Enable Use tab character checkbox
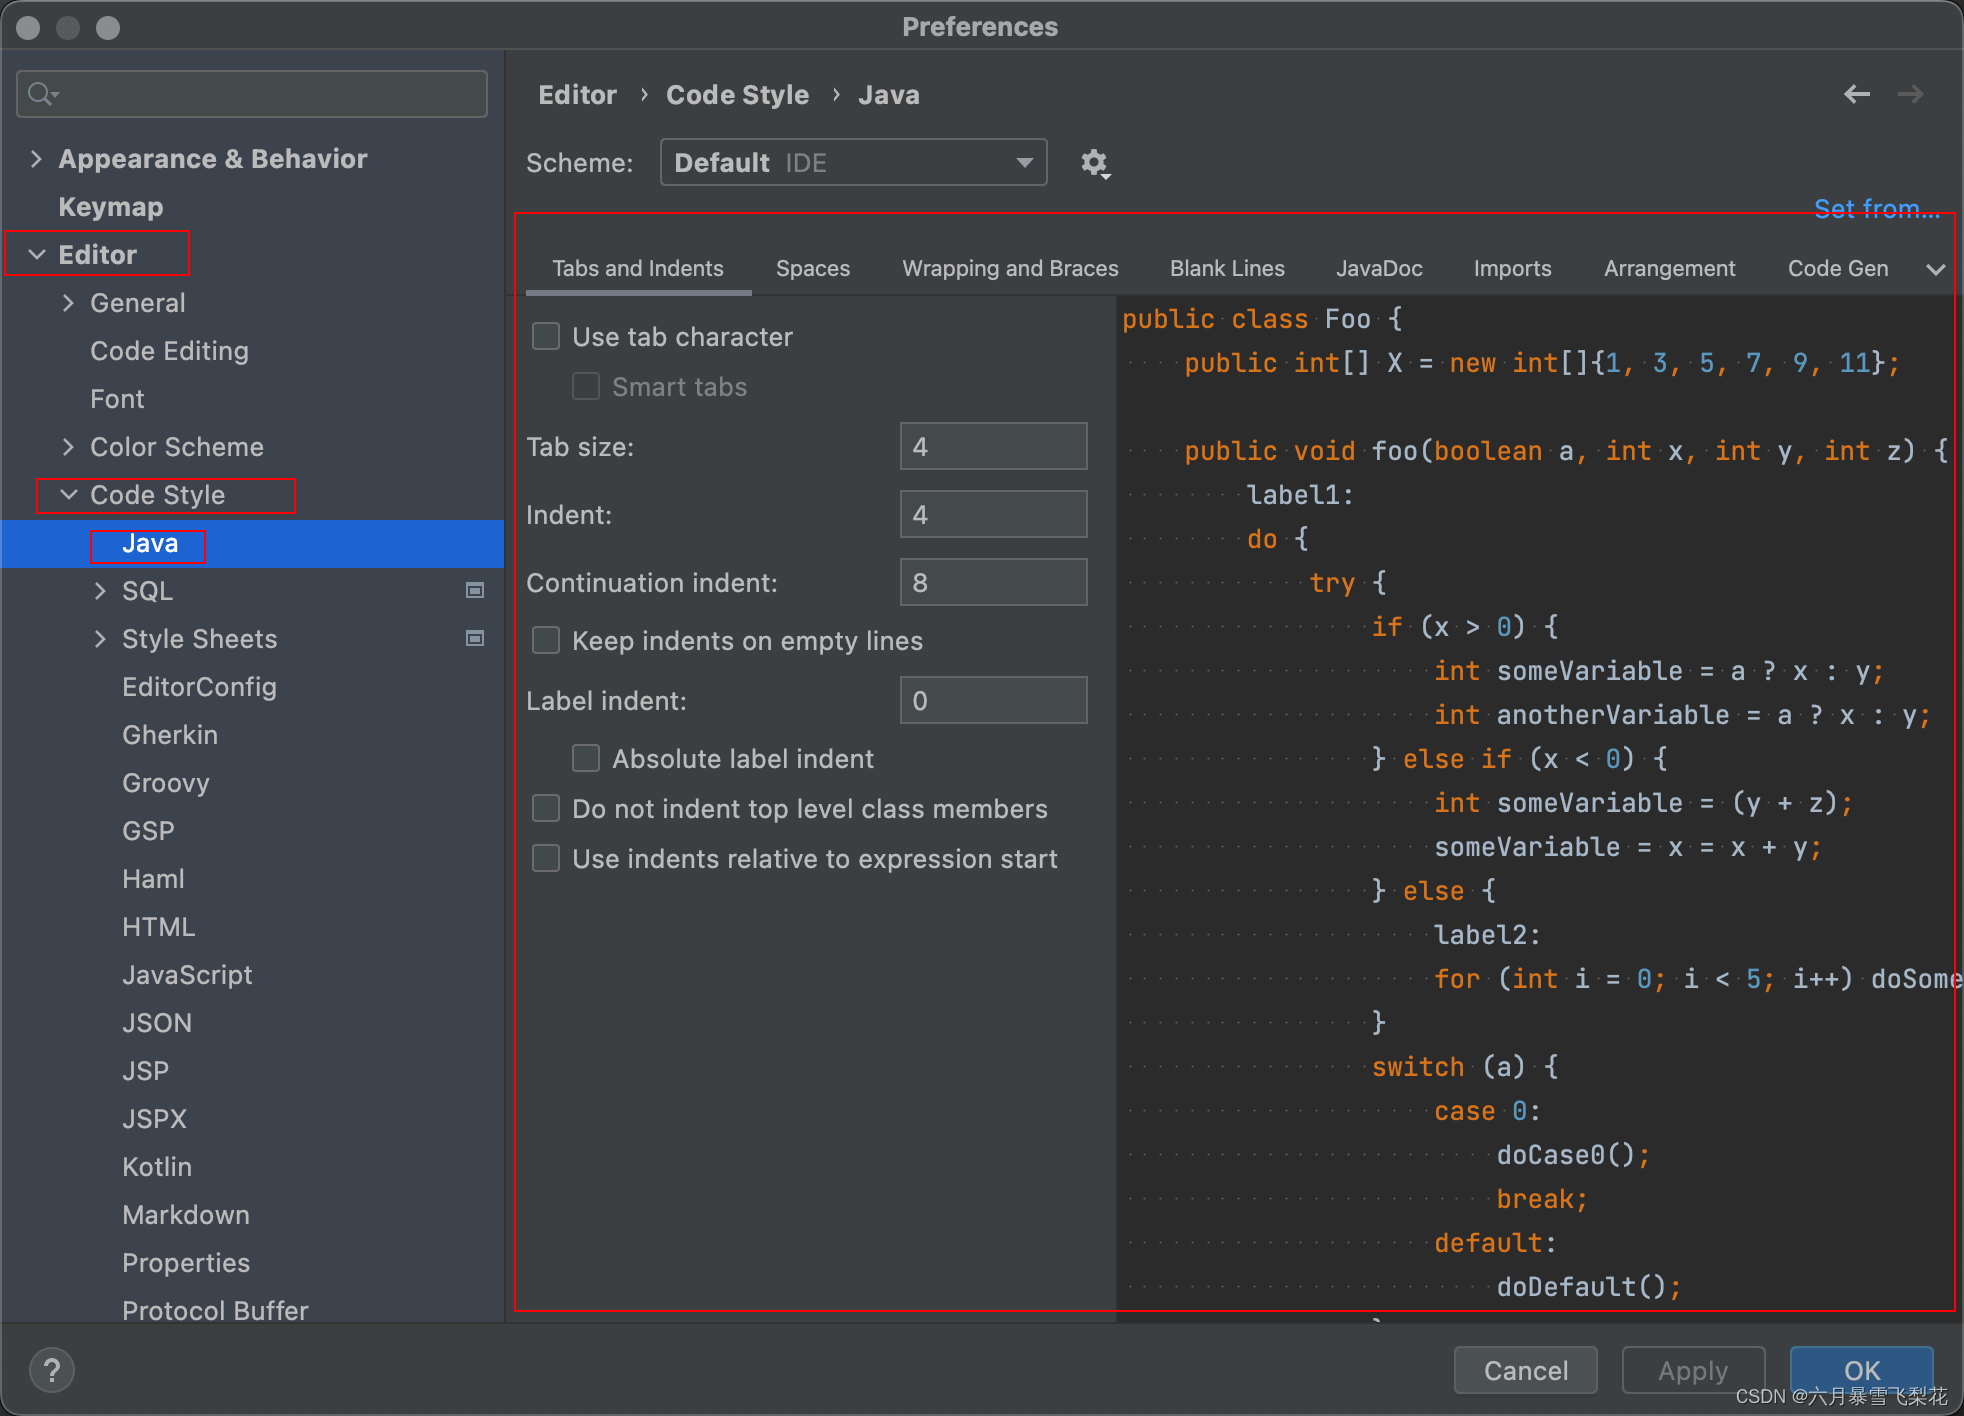The image size is (1964, 1416). pyautogui.click(x=546, y=336)
